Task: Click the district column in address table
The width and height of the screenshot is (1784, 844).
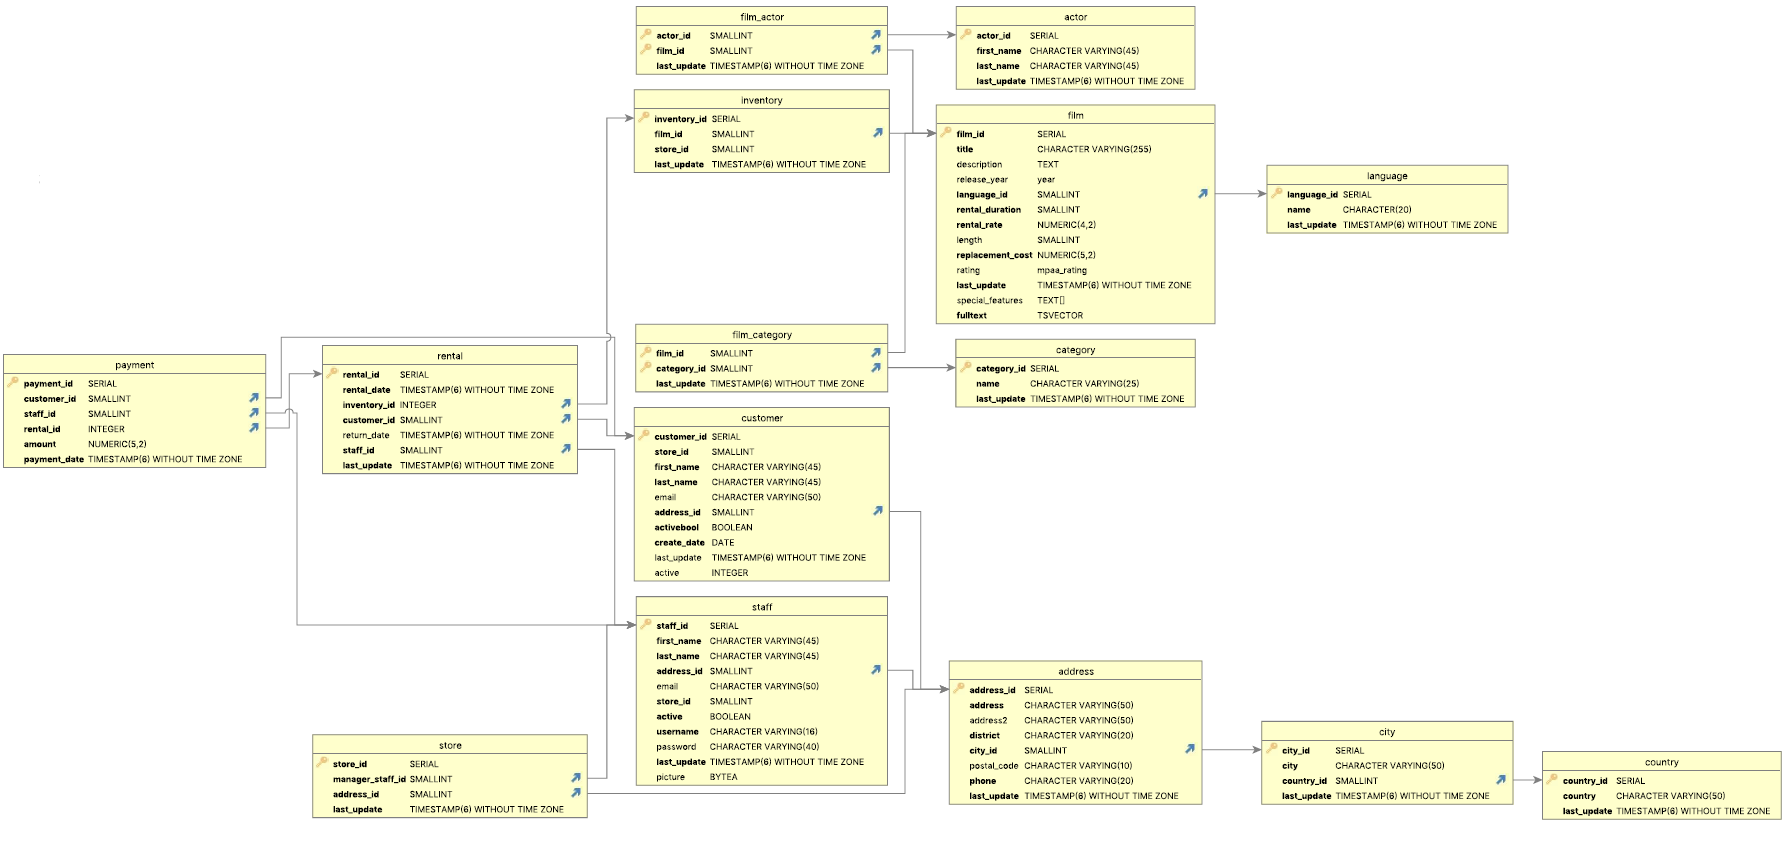Action: 1076,735
